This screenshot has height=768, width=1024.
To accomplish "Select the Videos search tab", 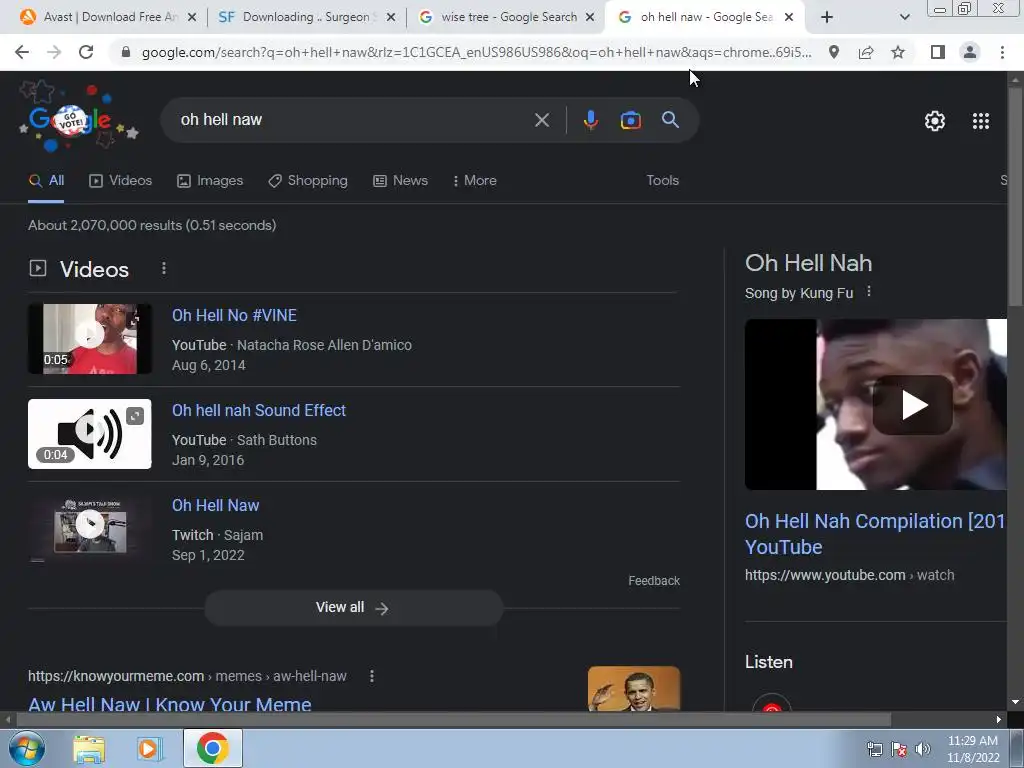I will click(121, 180).
